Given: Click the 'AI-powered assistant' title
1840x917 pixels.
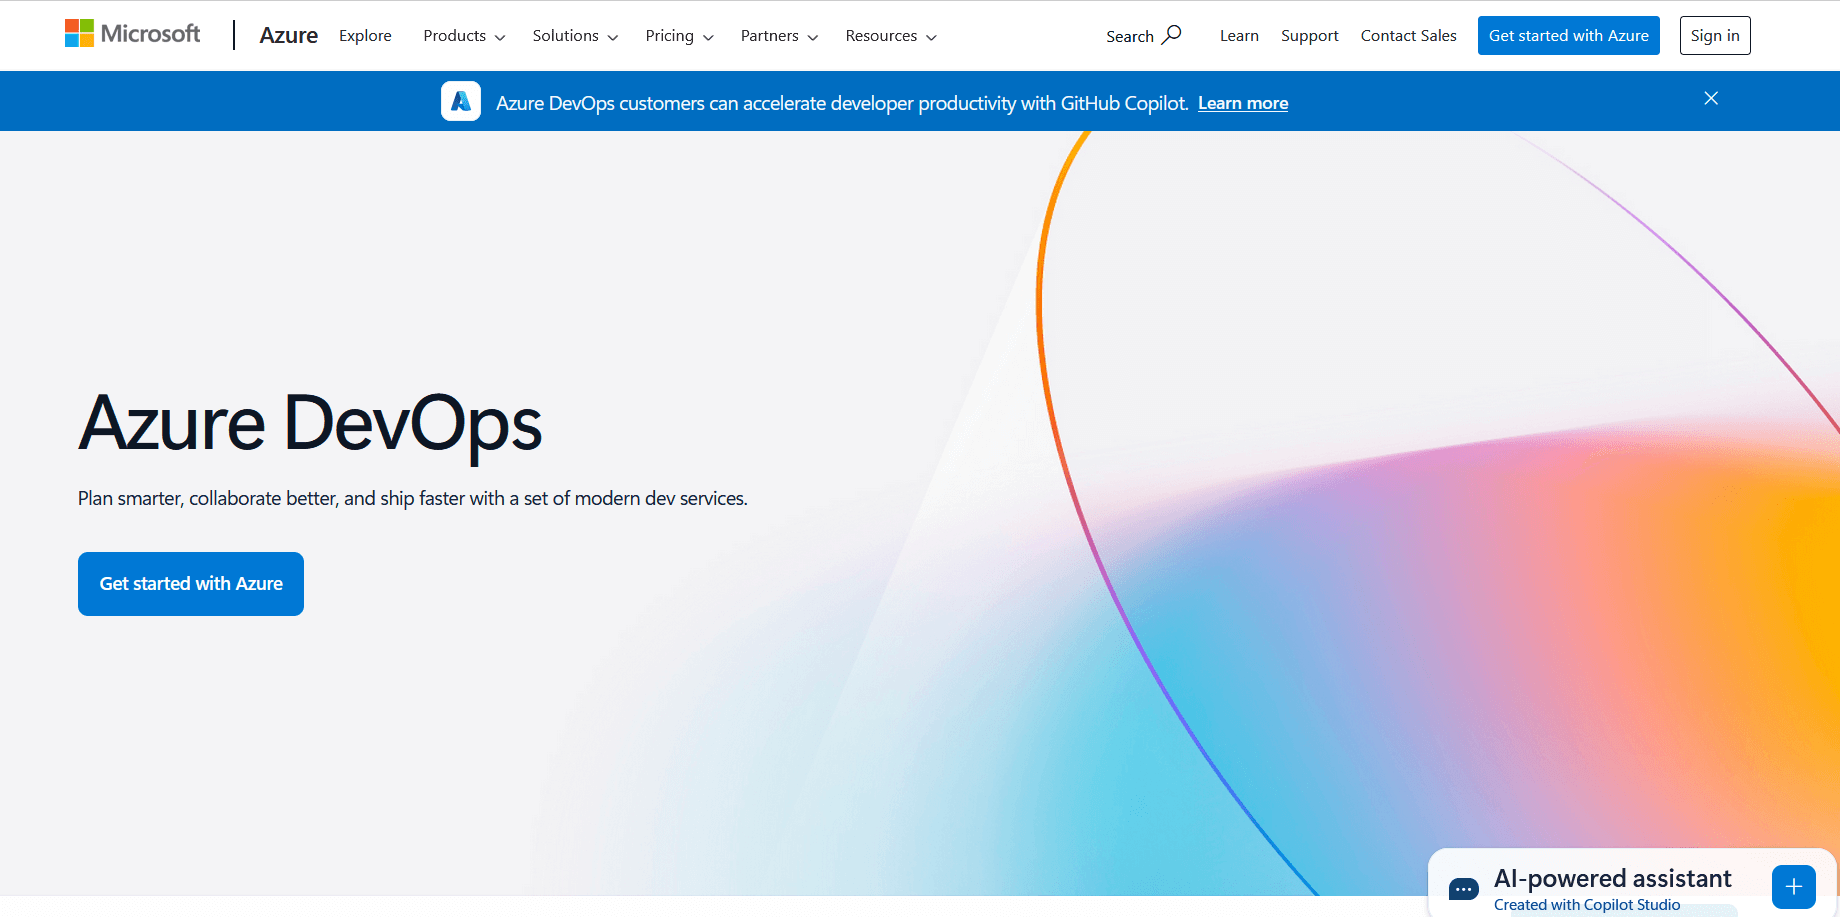Looking at the screenshot, I should coord(1612,878).
